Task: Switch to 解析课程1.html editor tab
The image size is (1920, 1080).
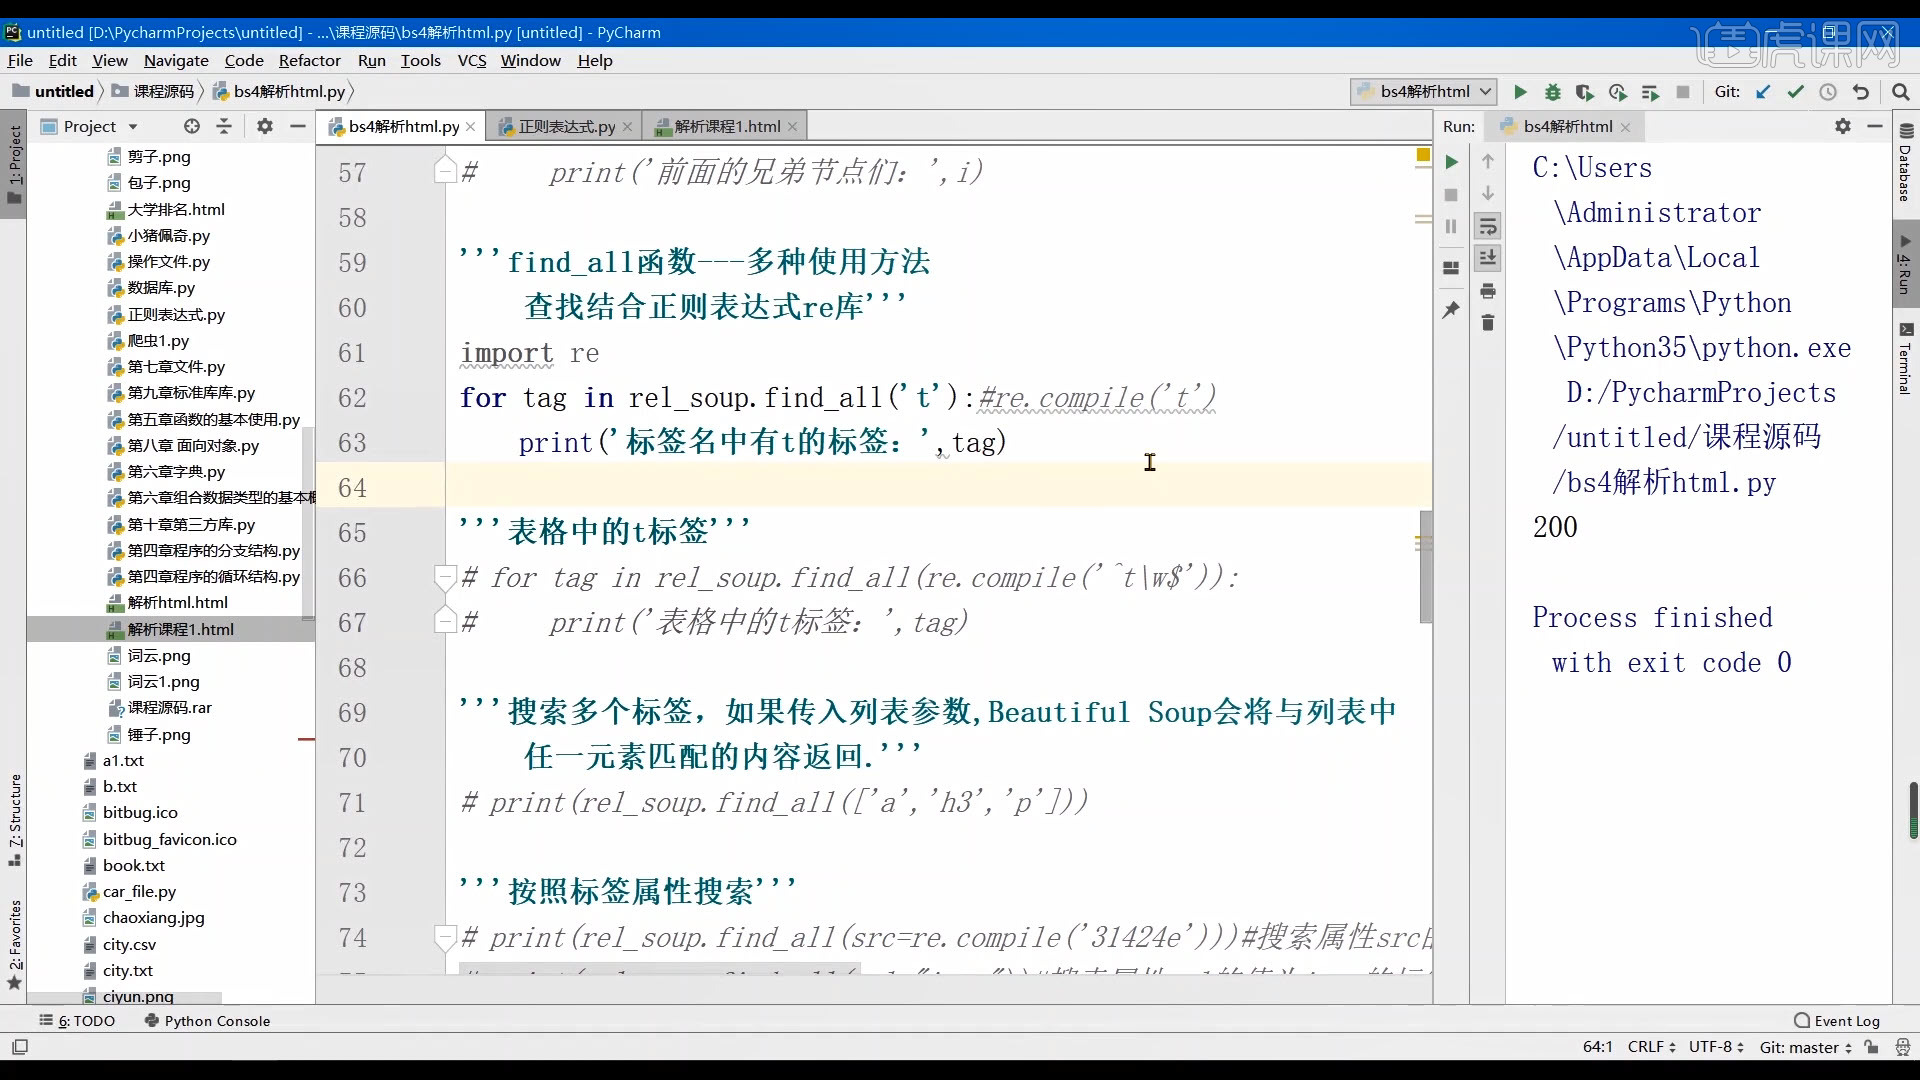Action: click(727, 127)
